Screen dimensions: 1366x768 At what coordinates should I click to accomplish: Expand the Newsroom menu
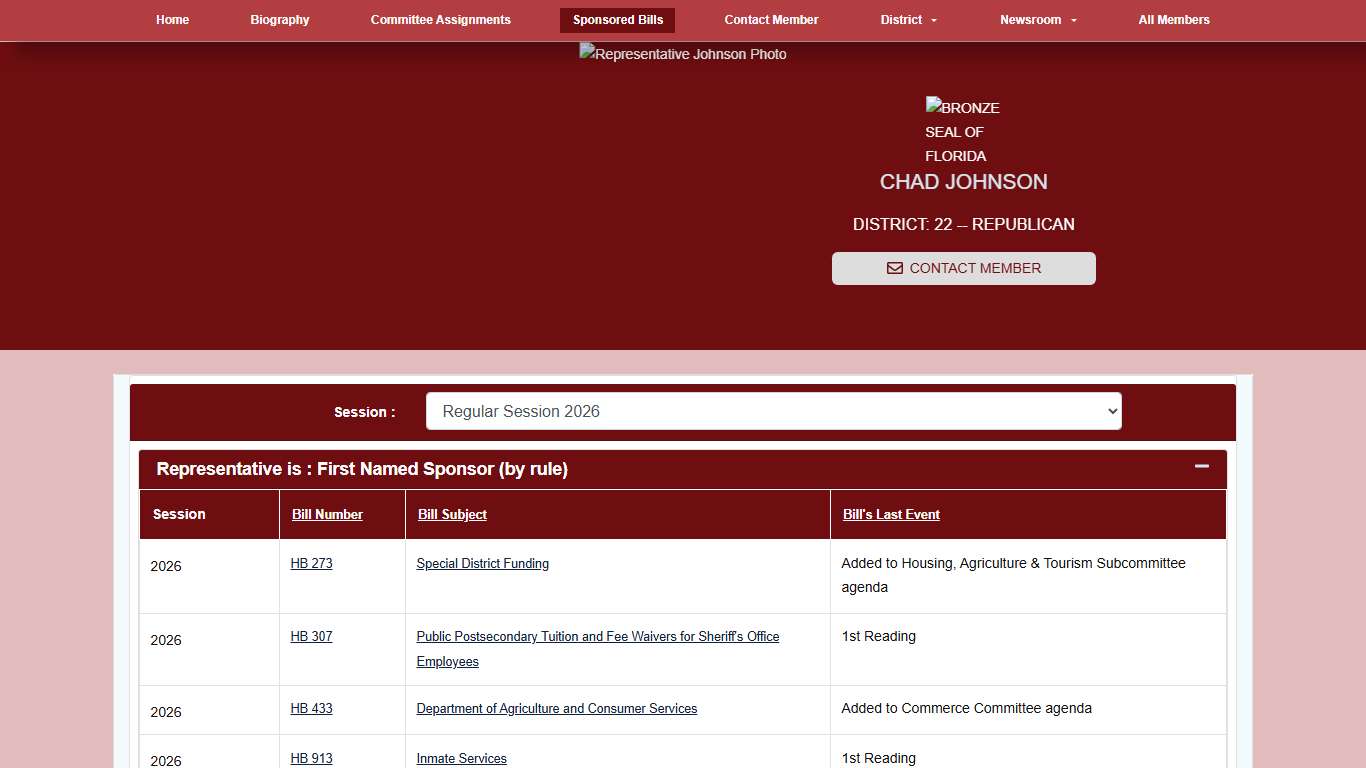pos(1031,20)
